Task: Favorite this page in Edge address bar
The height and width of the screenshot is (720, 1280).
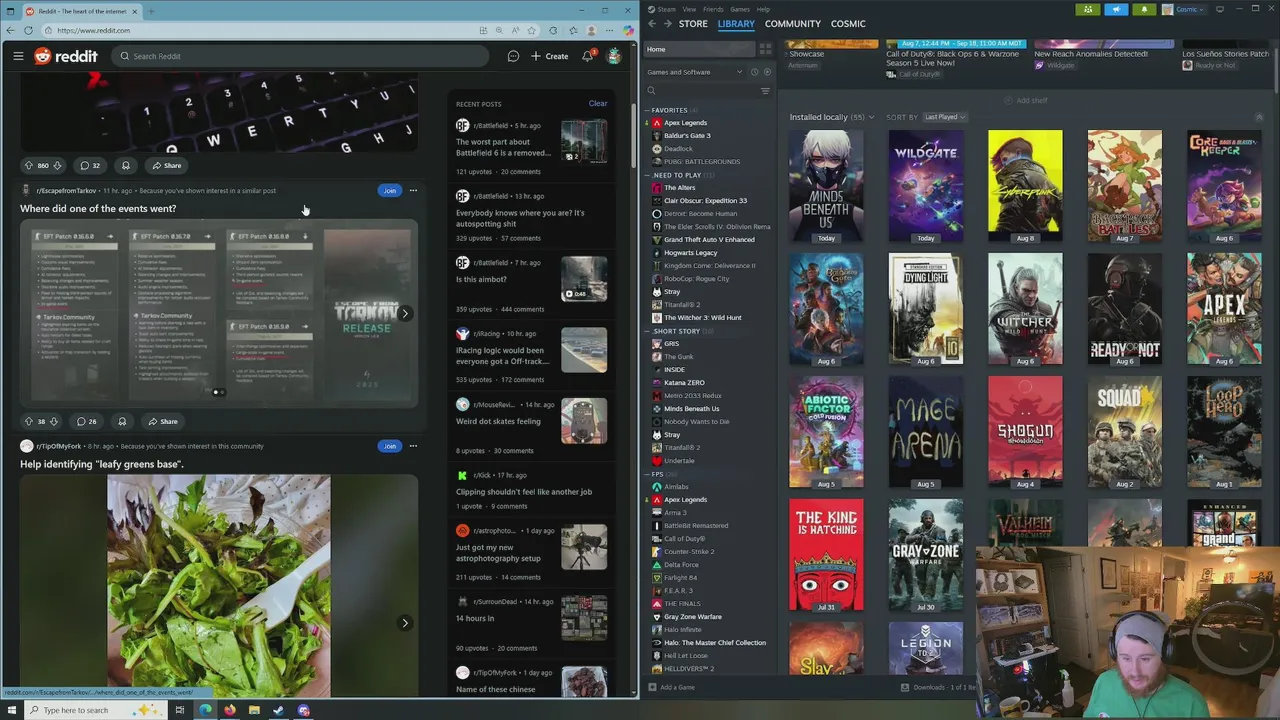Action: [532, 30]
